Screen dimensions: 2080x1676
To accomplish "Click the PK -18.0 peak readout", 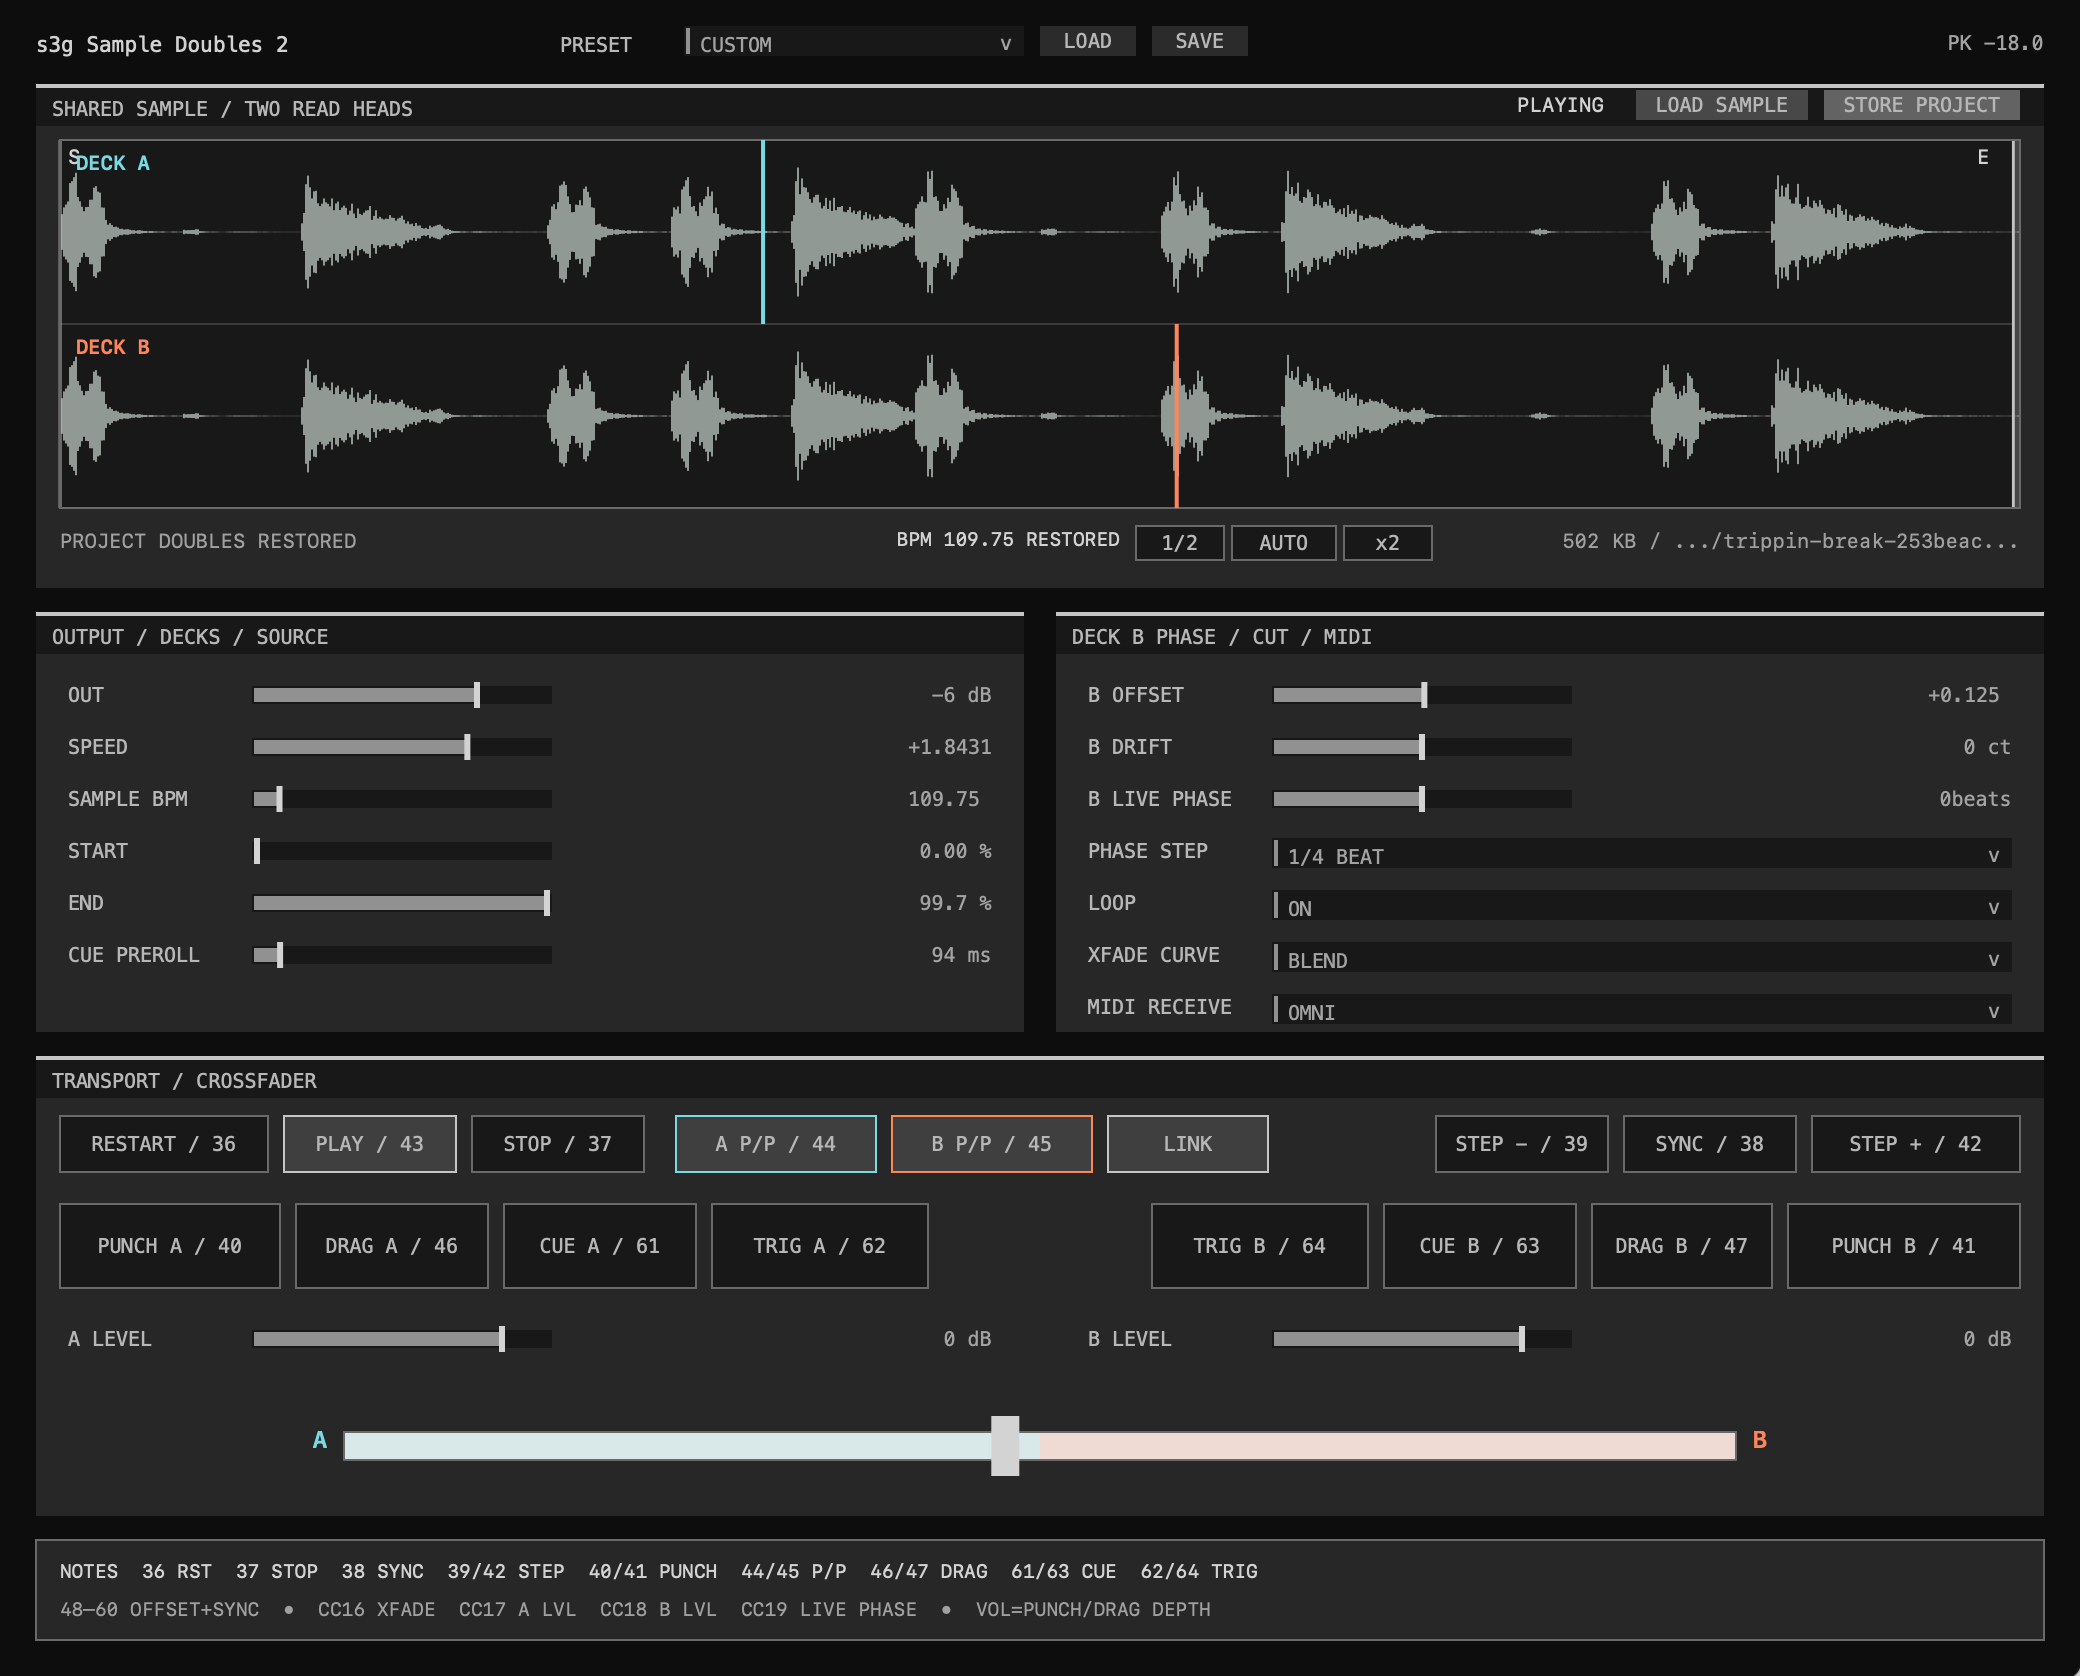I will pos(1994,43).
